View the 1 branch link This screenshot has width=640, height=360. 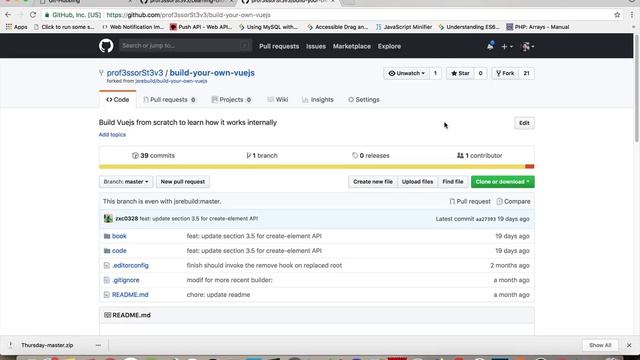coord(262,156)
